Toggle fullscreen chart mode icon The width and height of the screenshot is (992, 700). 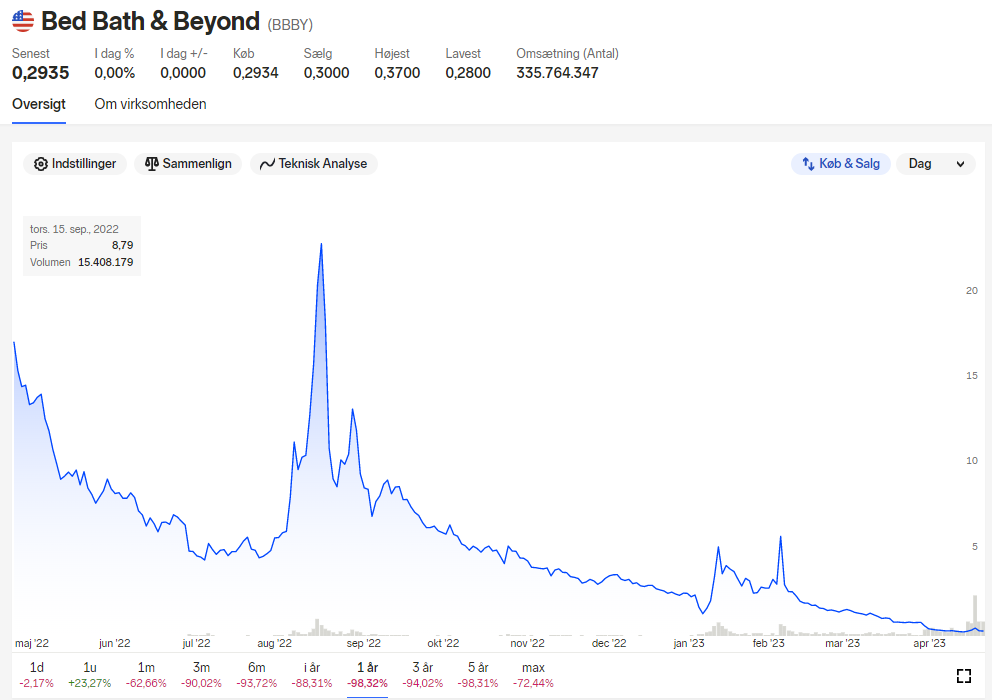(964, 676)
